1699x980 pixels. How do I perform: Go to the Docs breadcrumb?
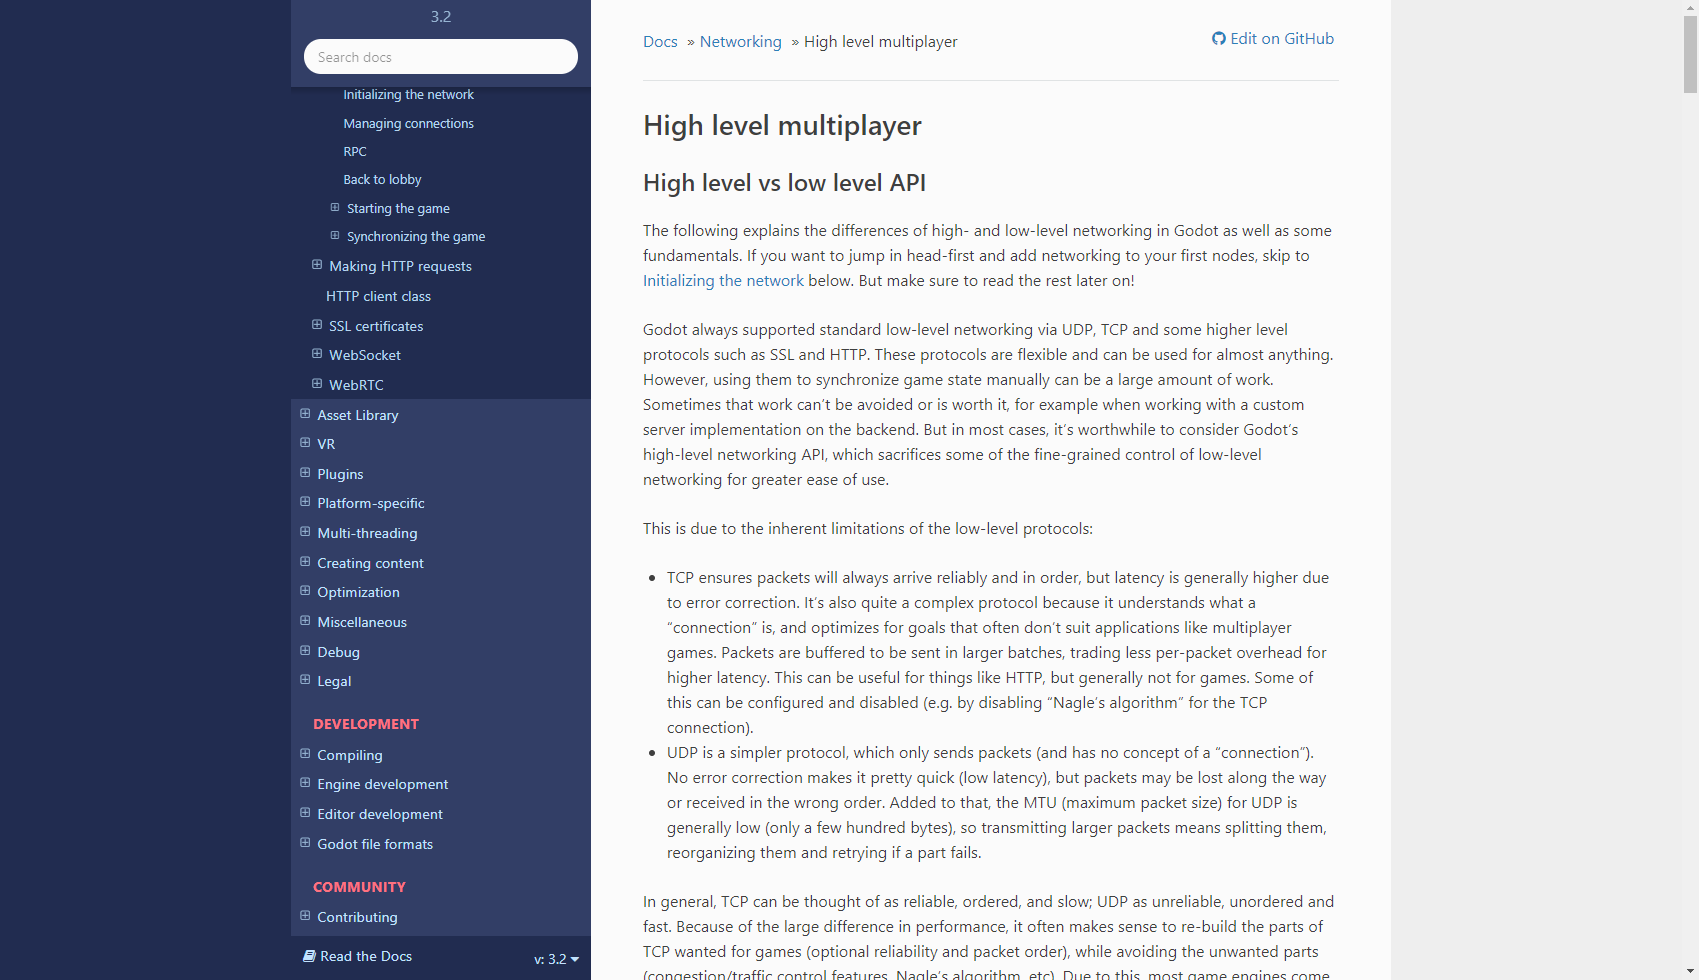click(660, 41)
